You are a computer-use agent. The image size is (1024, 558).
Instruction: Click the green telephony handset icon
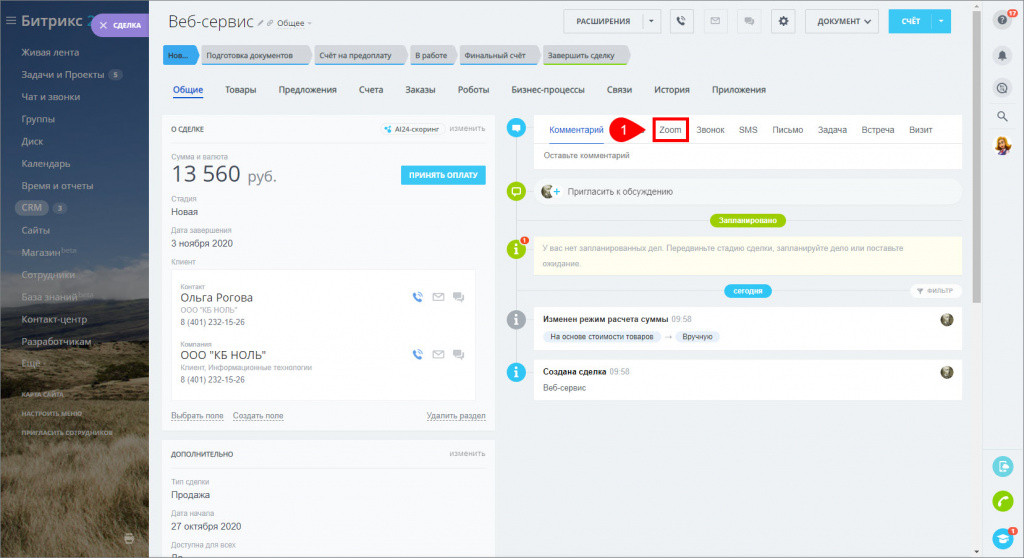click(x=1003, y=501)
